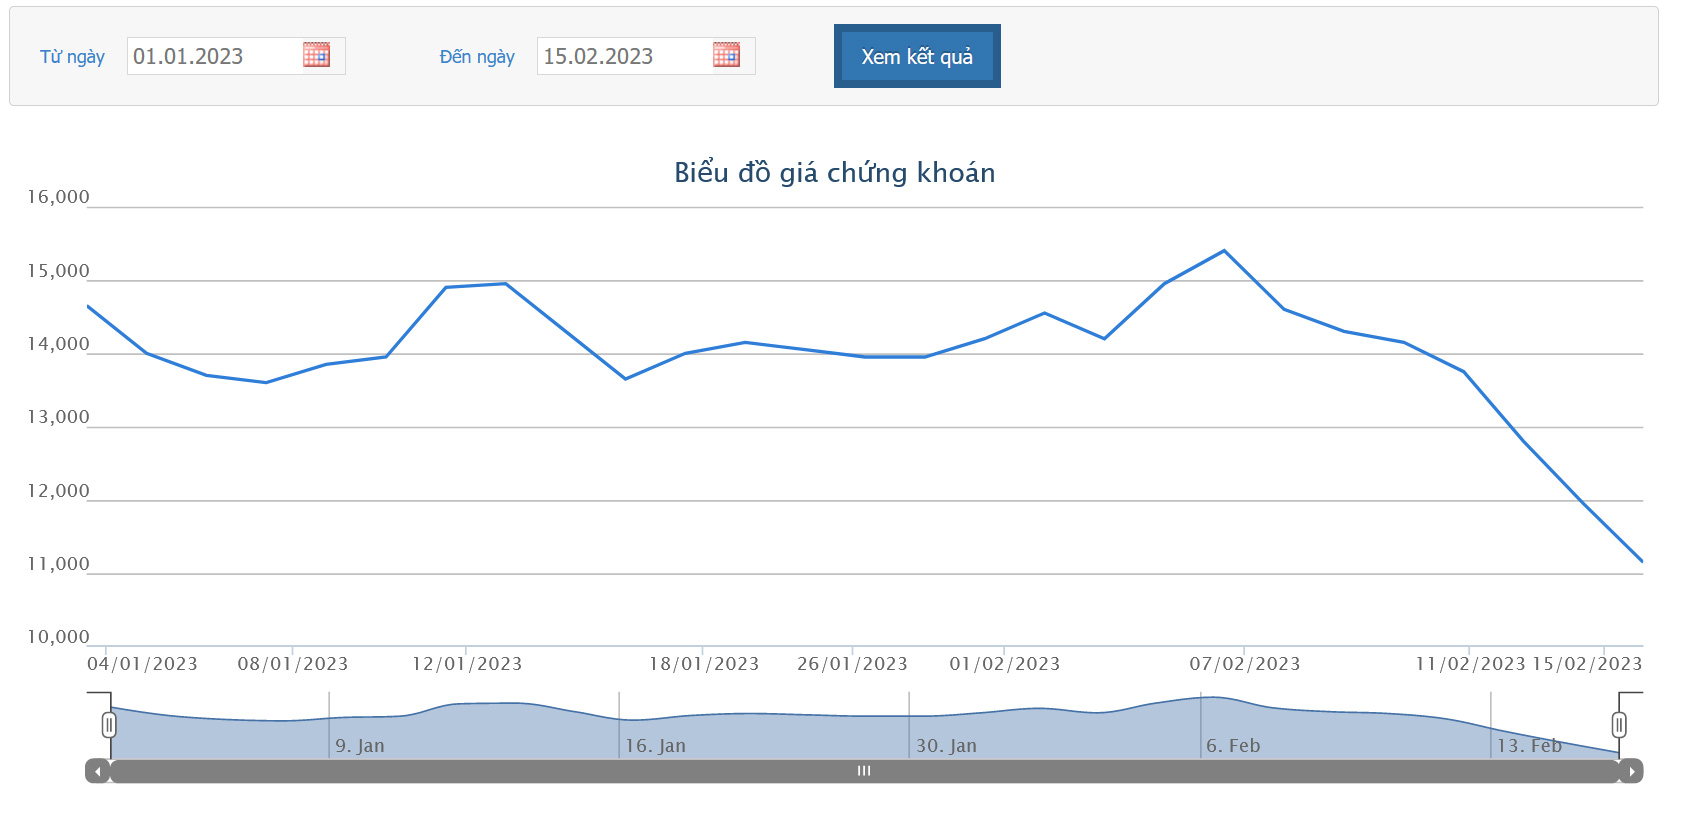Click the highest peak point on the price line

coord(1224,251)
